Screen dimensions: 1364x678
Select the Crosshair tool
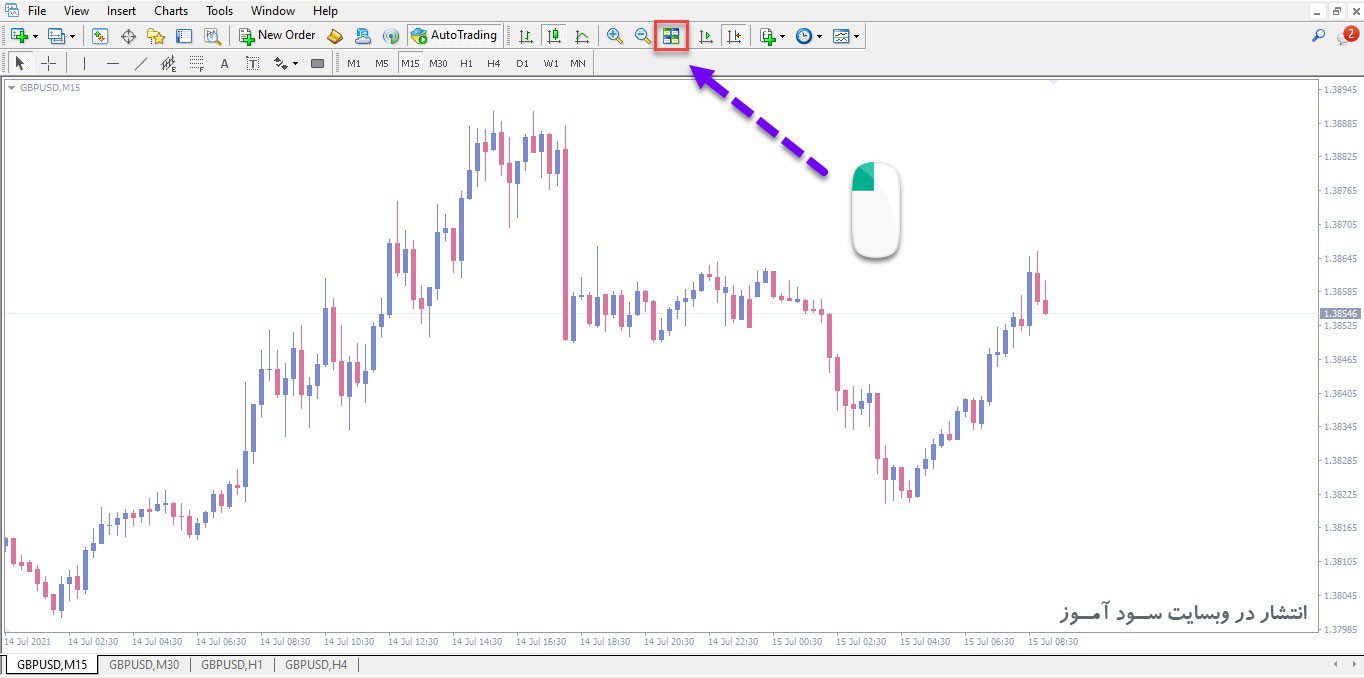coord(47,62)
